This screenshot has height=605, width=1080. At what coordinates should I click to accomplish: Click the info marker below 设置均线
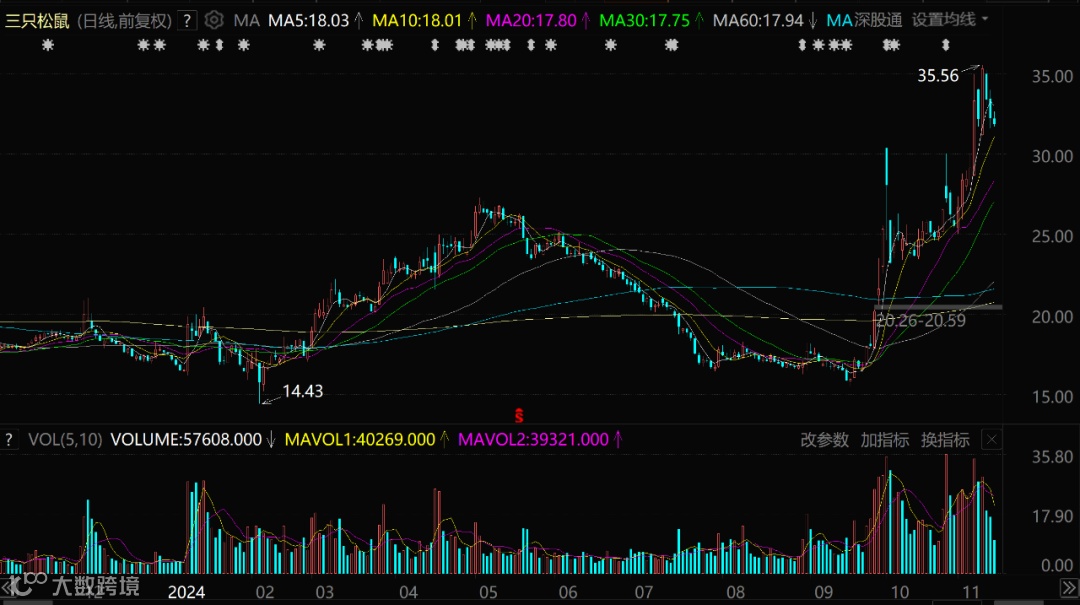point(946,45)
